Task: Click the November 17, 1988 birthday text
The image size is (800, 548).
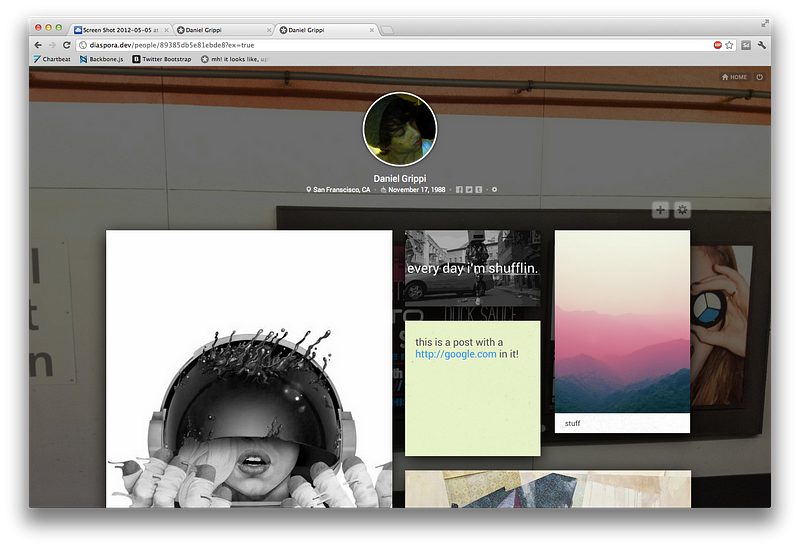Action: pyautogui.click(x=417, y=190)
